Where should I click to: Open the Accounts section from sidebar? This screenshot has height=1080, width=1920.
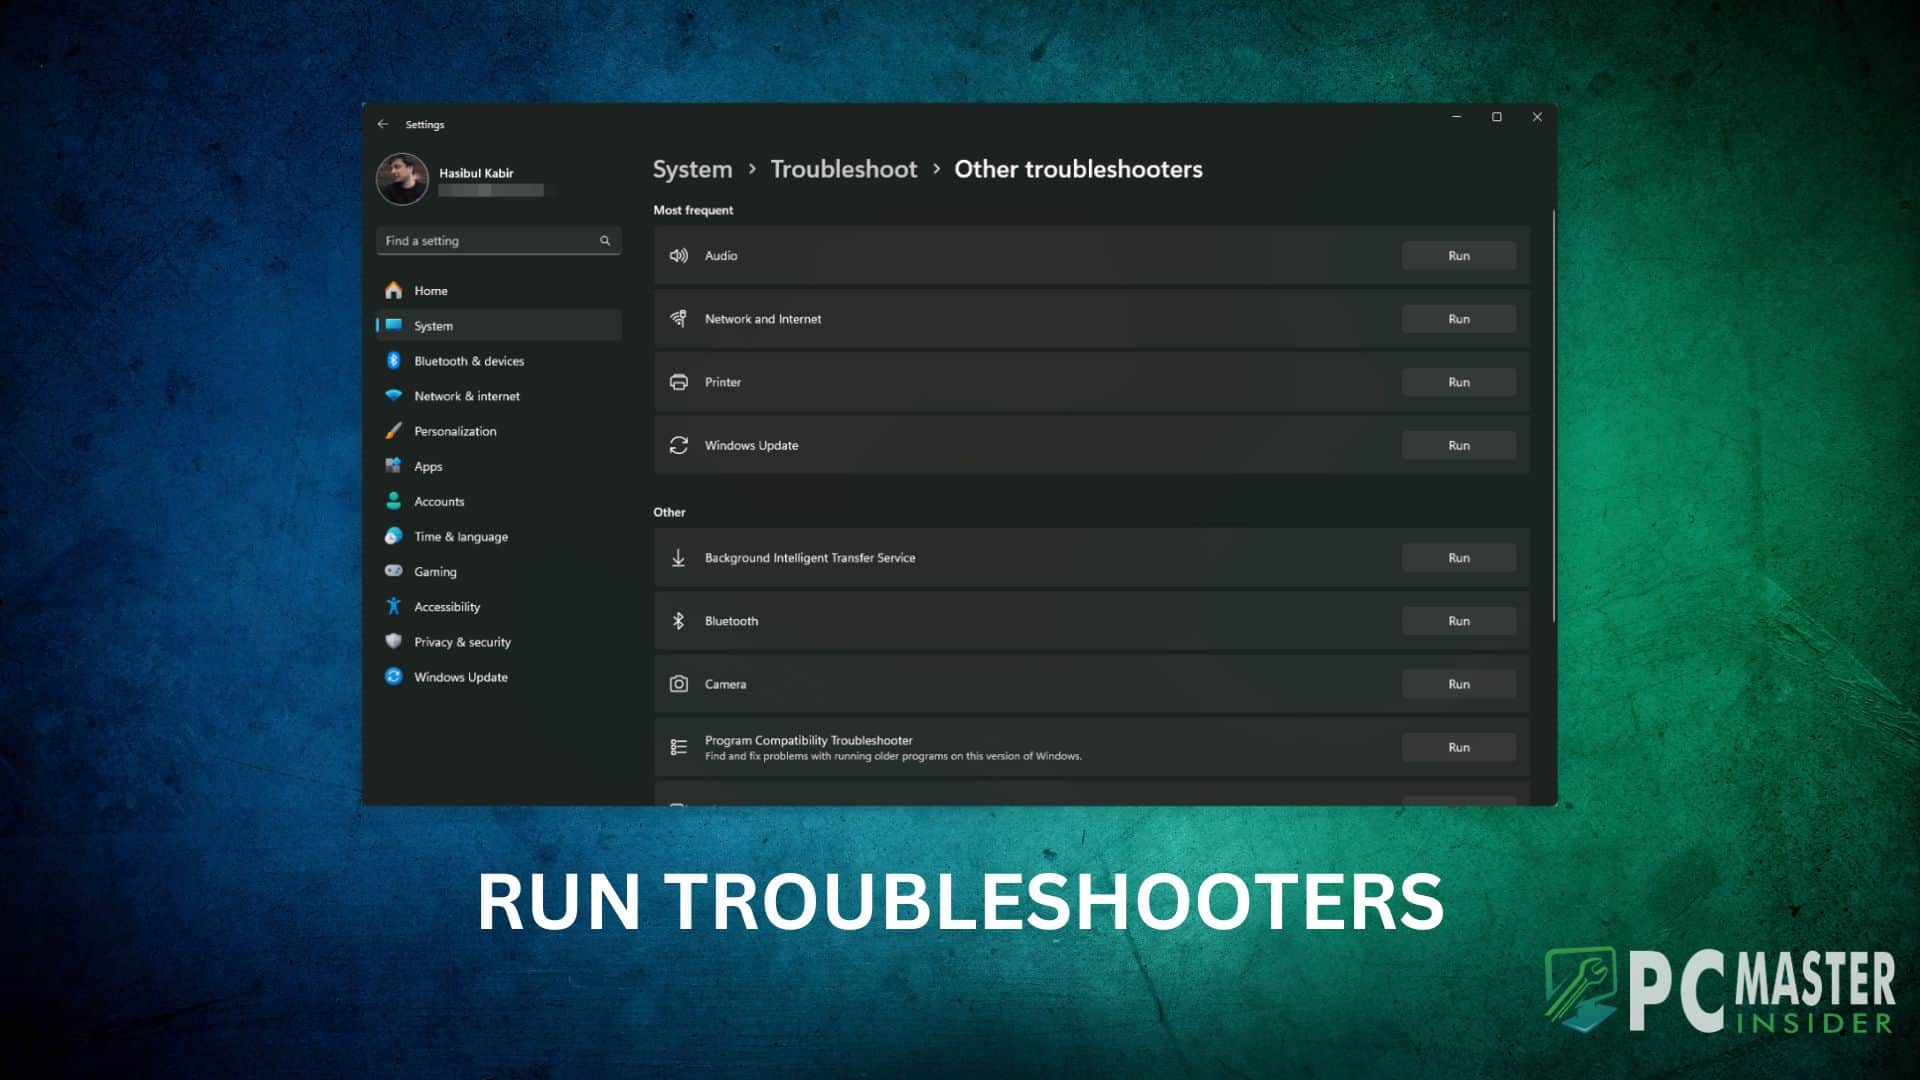(x=438, y=501)
